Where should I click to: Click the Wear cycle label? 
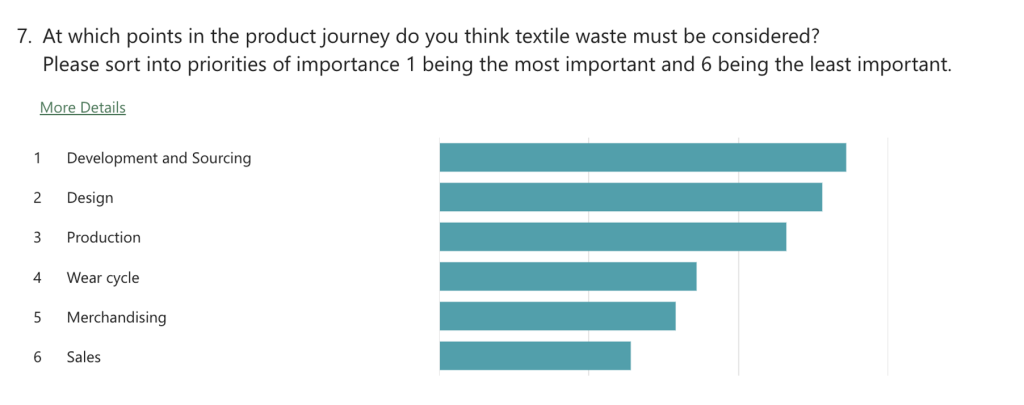click(103, 278)
